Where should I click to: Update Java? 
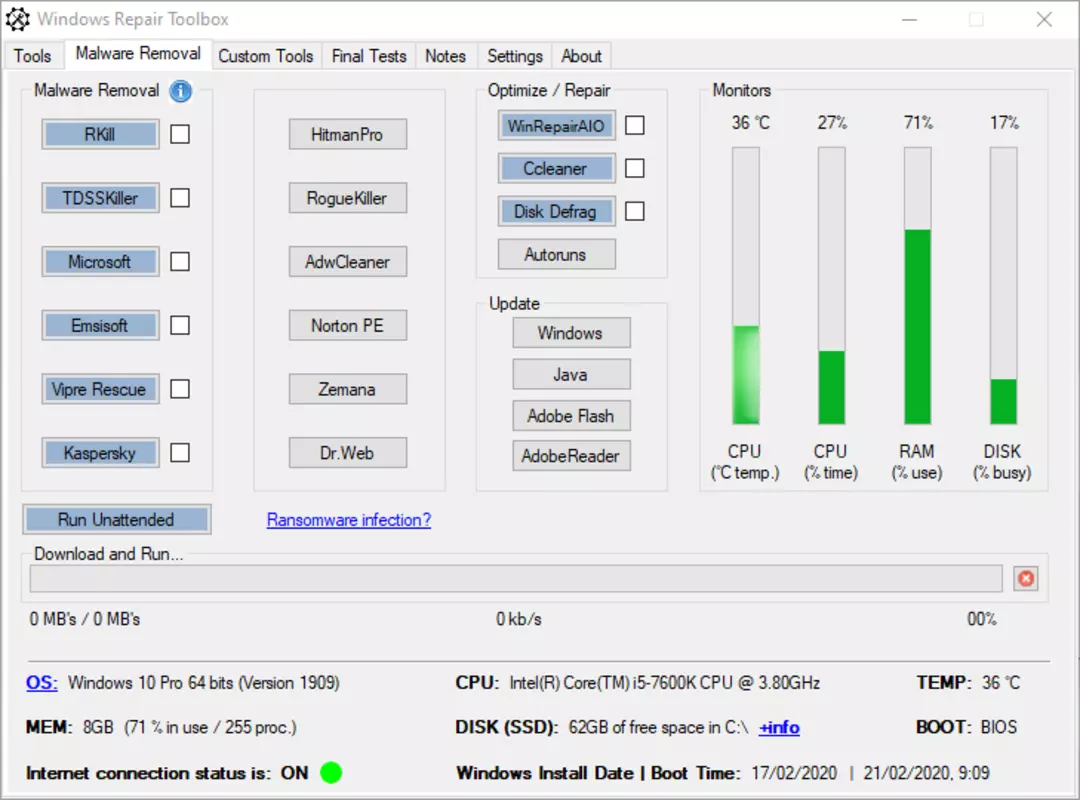point(571,374)
